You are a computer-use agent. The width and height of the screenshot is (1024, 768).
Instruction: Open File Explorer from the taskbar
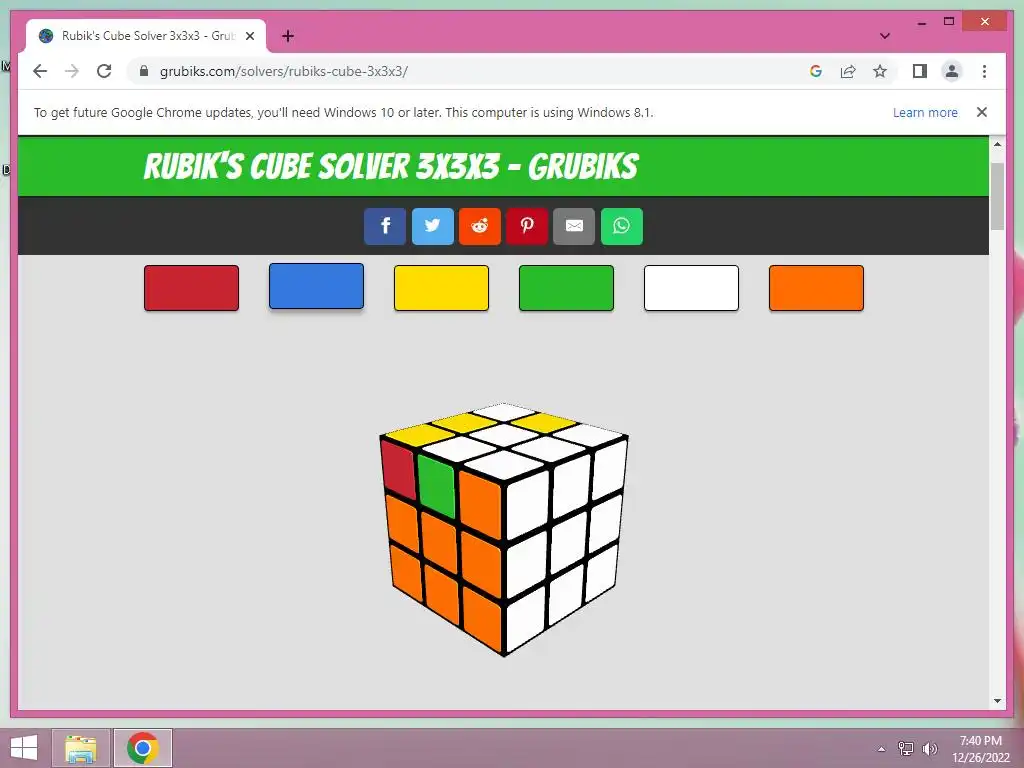81,748
